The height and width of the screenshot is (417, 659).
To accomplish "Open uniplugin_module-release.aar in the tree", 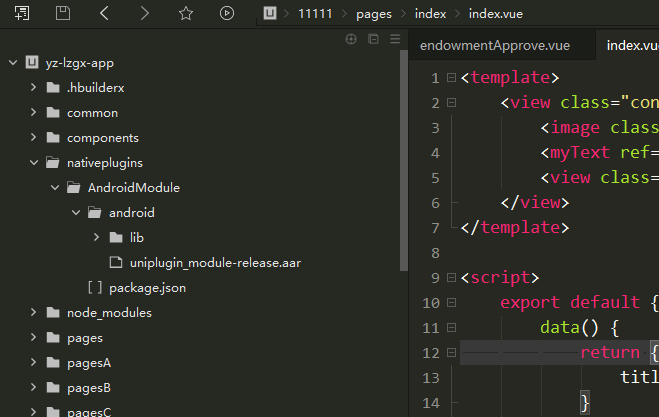I will click(x=215, y=263).
